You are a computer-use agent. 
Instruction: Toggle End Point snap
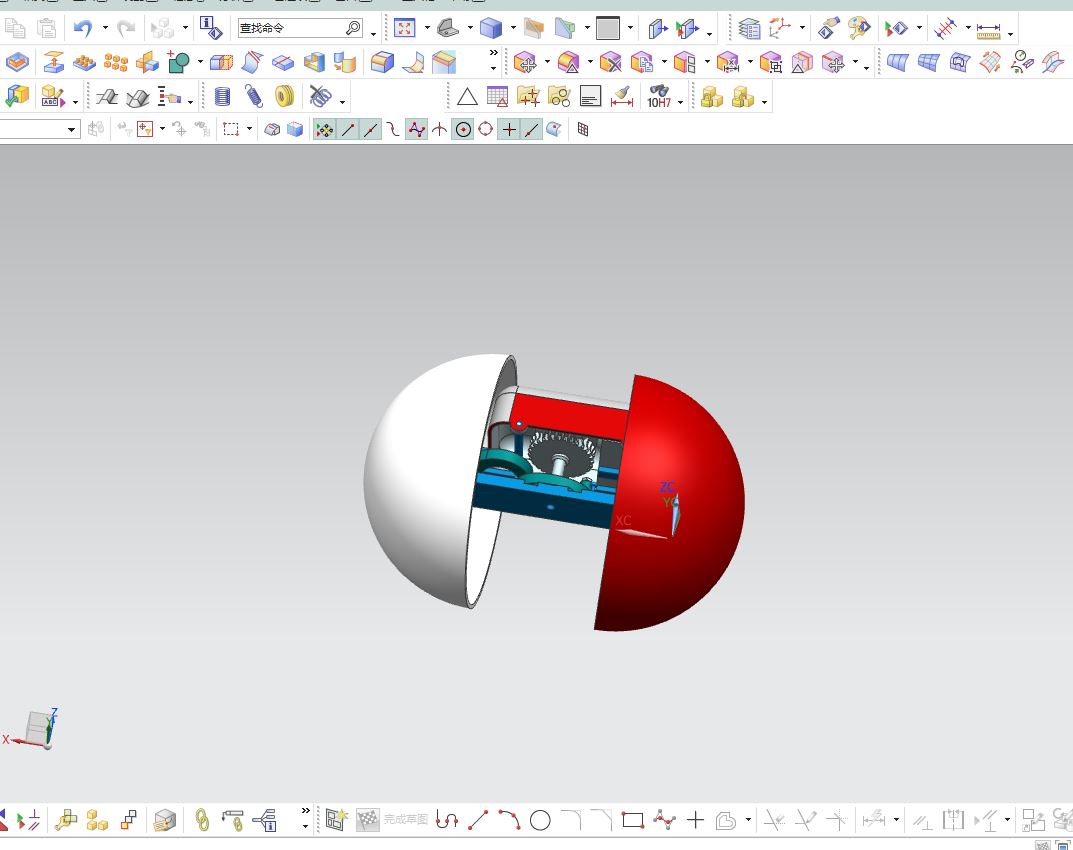[348, 129]
